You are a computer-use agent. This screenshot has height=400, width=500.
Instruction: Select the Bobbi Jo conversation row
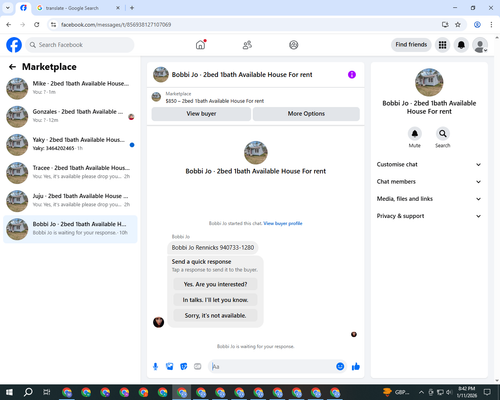click(x=70, y=229)
